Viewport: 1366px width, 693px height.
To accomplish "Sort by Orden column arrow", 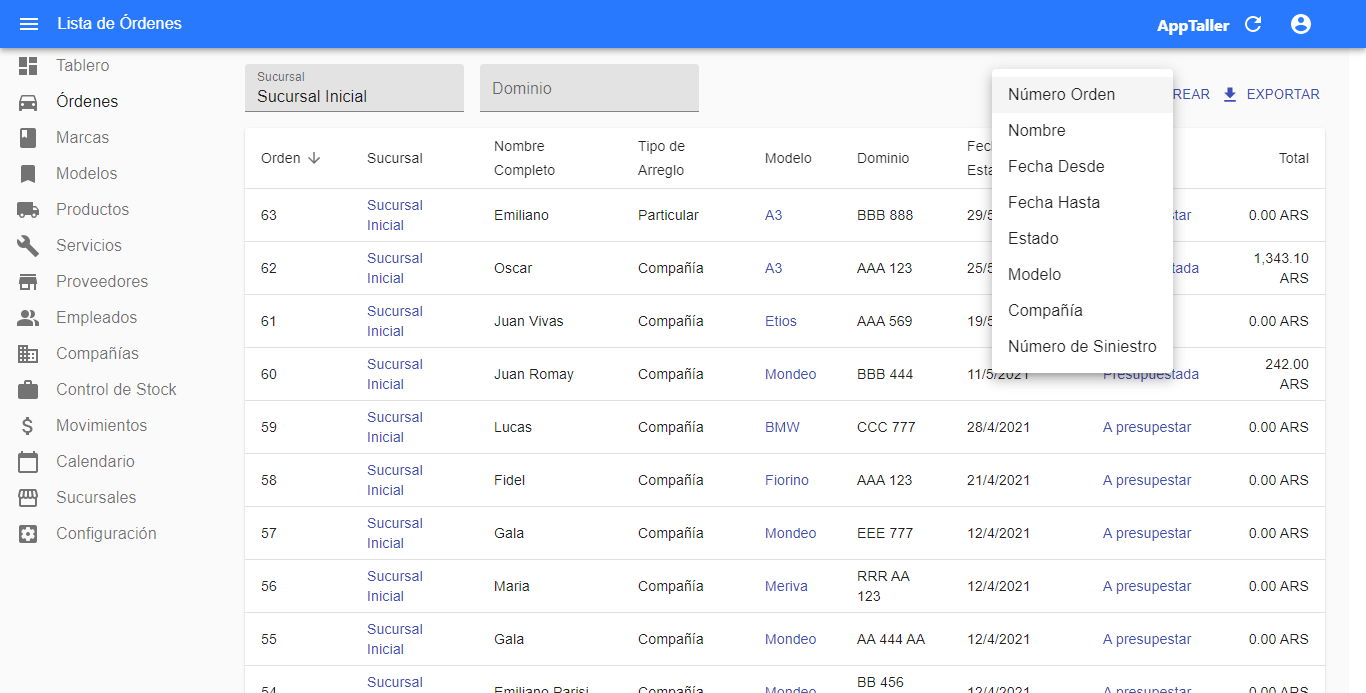I will pyautogui.click(x=314, y=158).
